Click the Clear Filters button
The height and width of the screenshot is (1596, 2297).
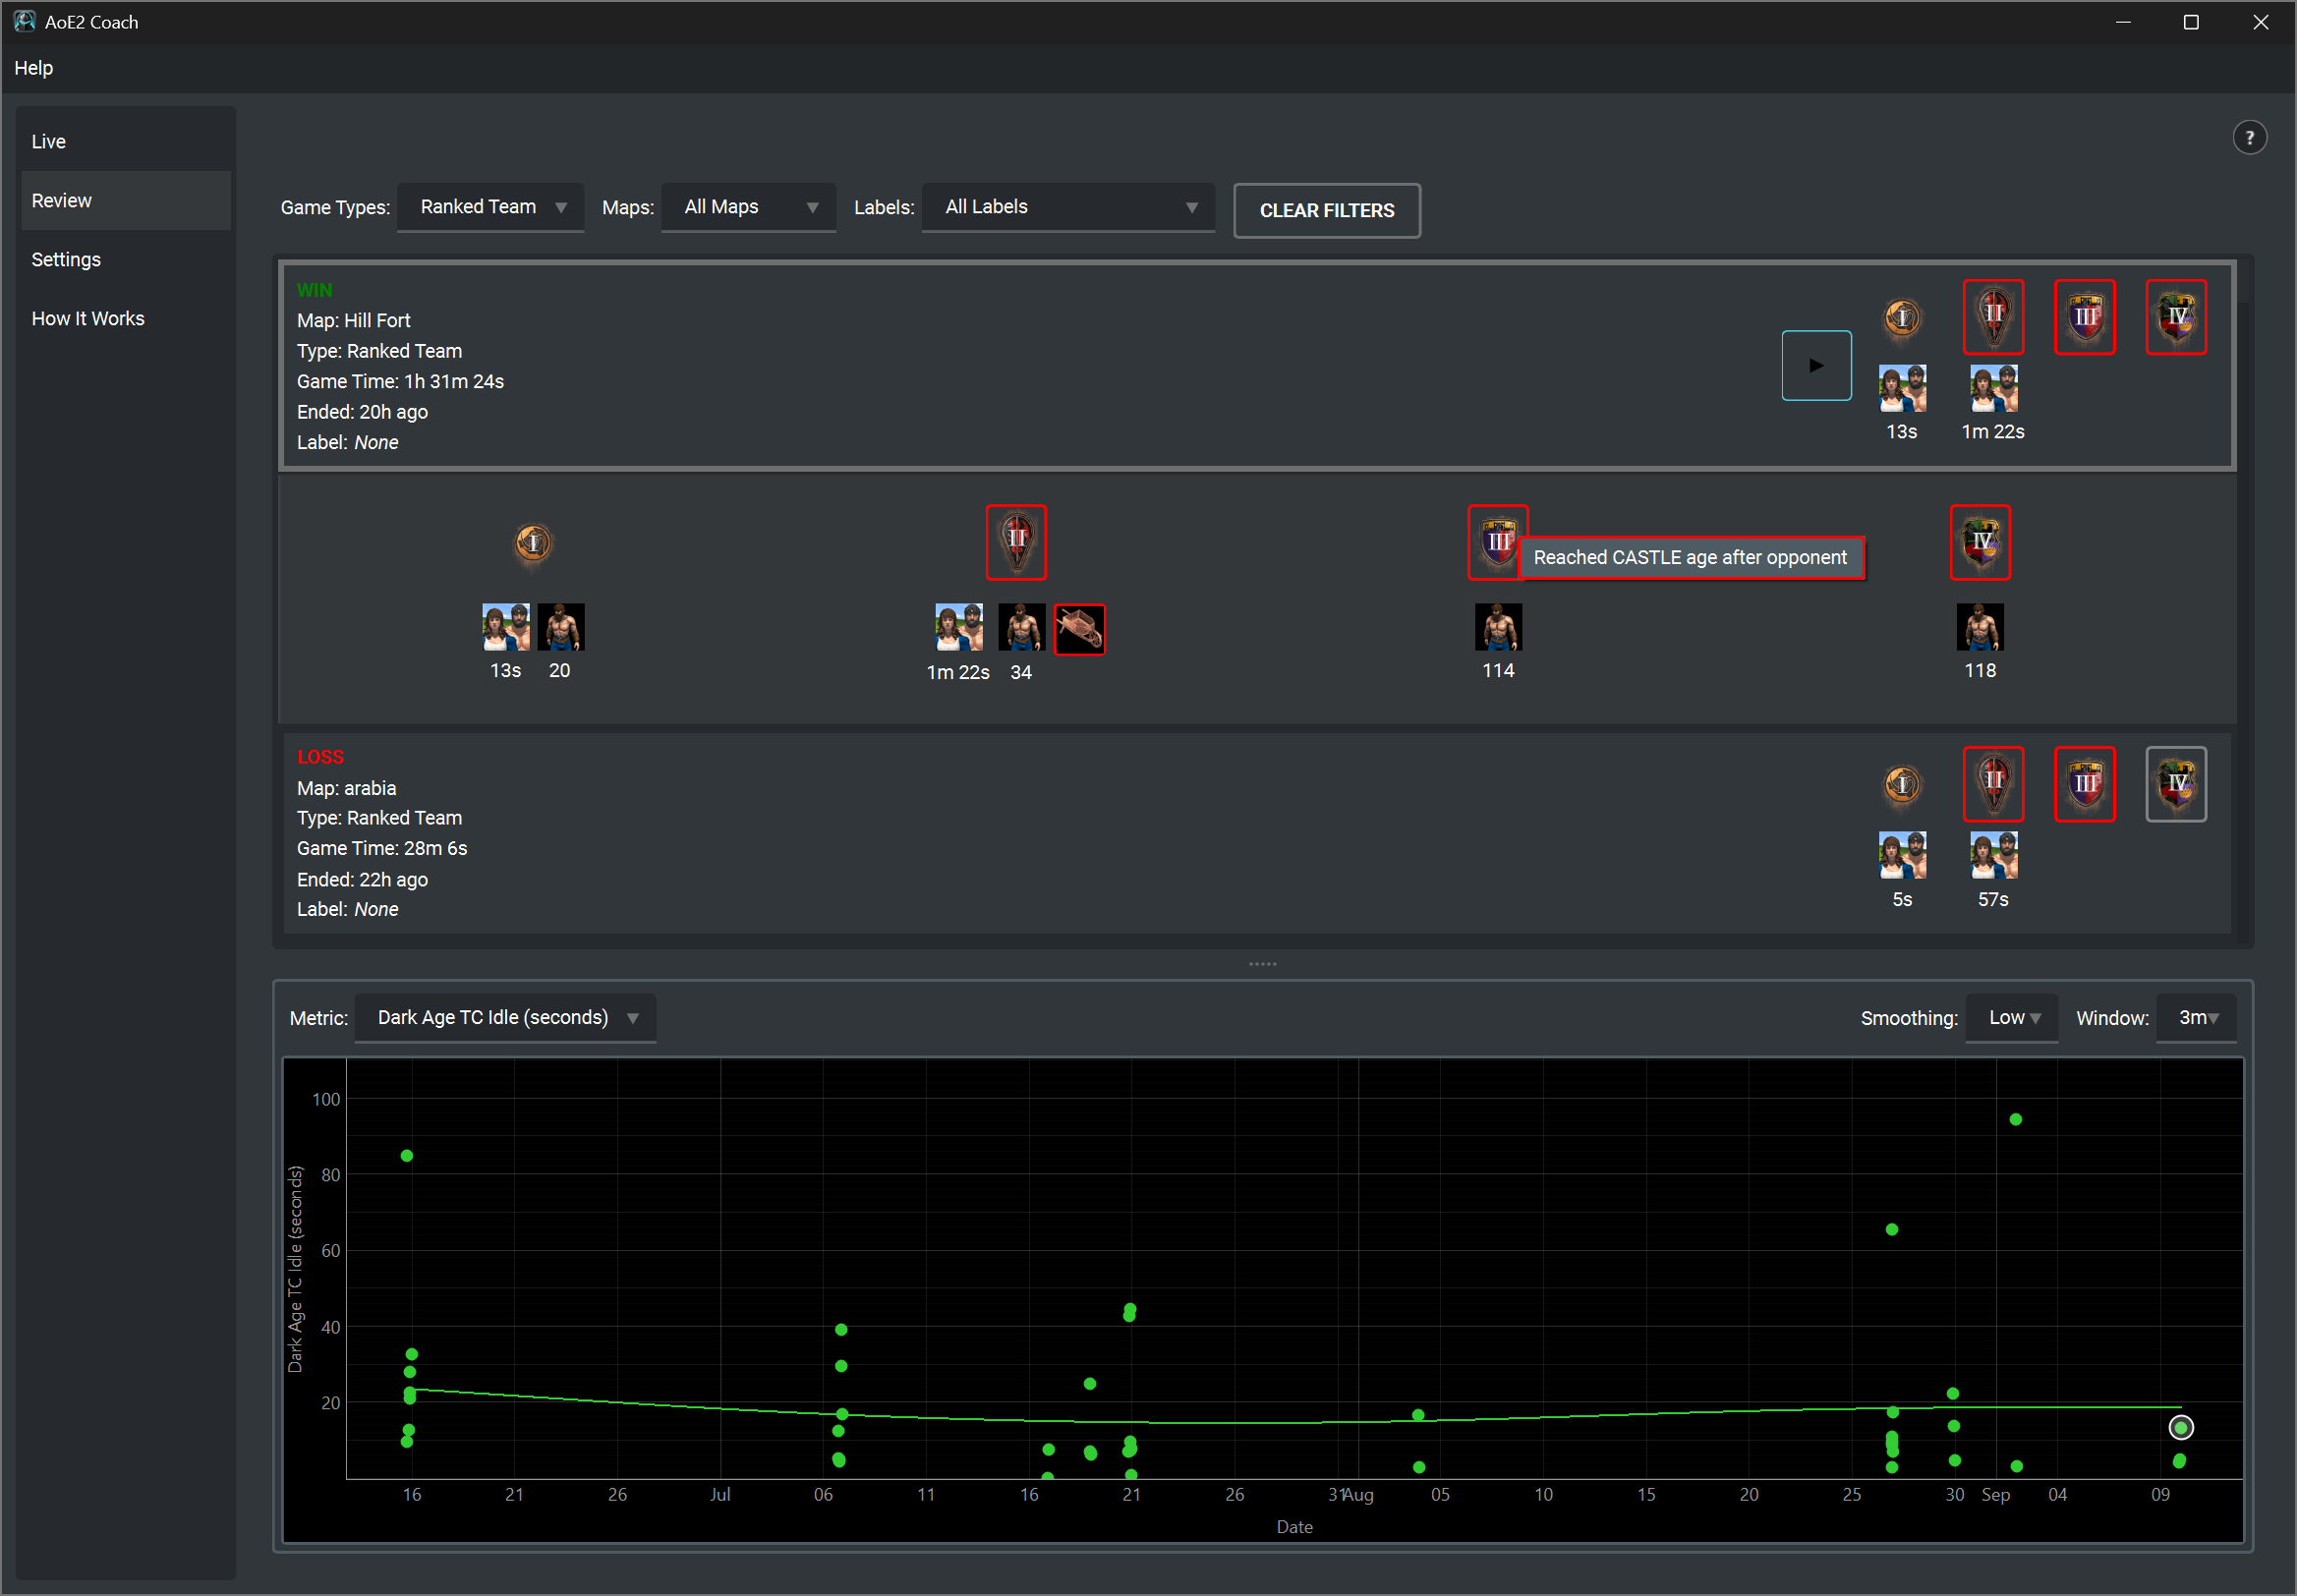[1326, 211]
